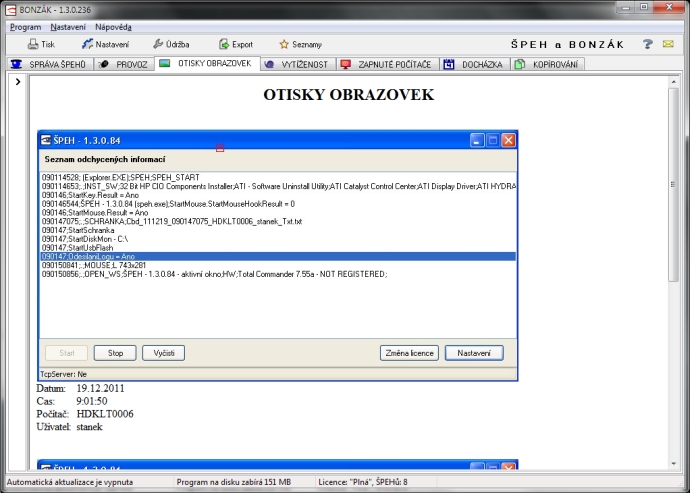Open Nastavení toolbar icon
Screen dimensions: 690x493
[x=87, y=44]
